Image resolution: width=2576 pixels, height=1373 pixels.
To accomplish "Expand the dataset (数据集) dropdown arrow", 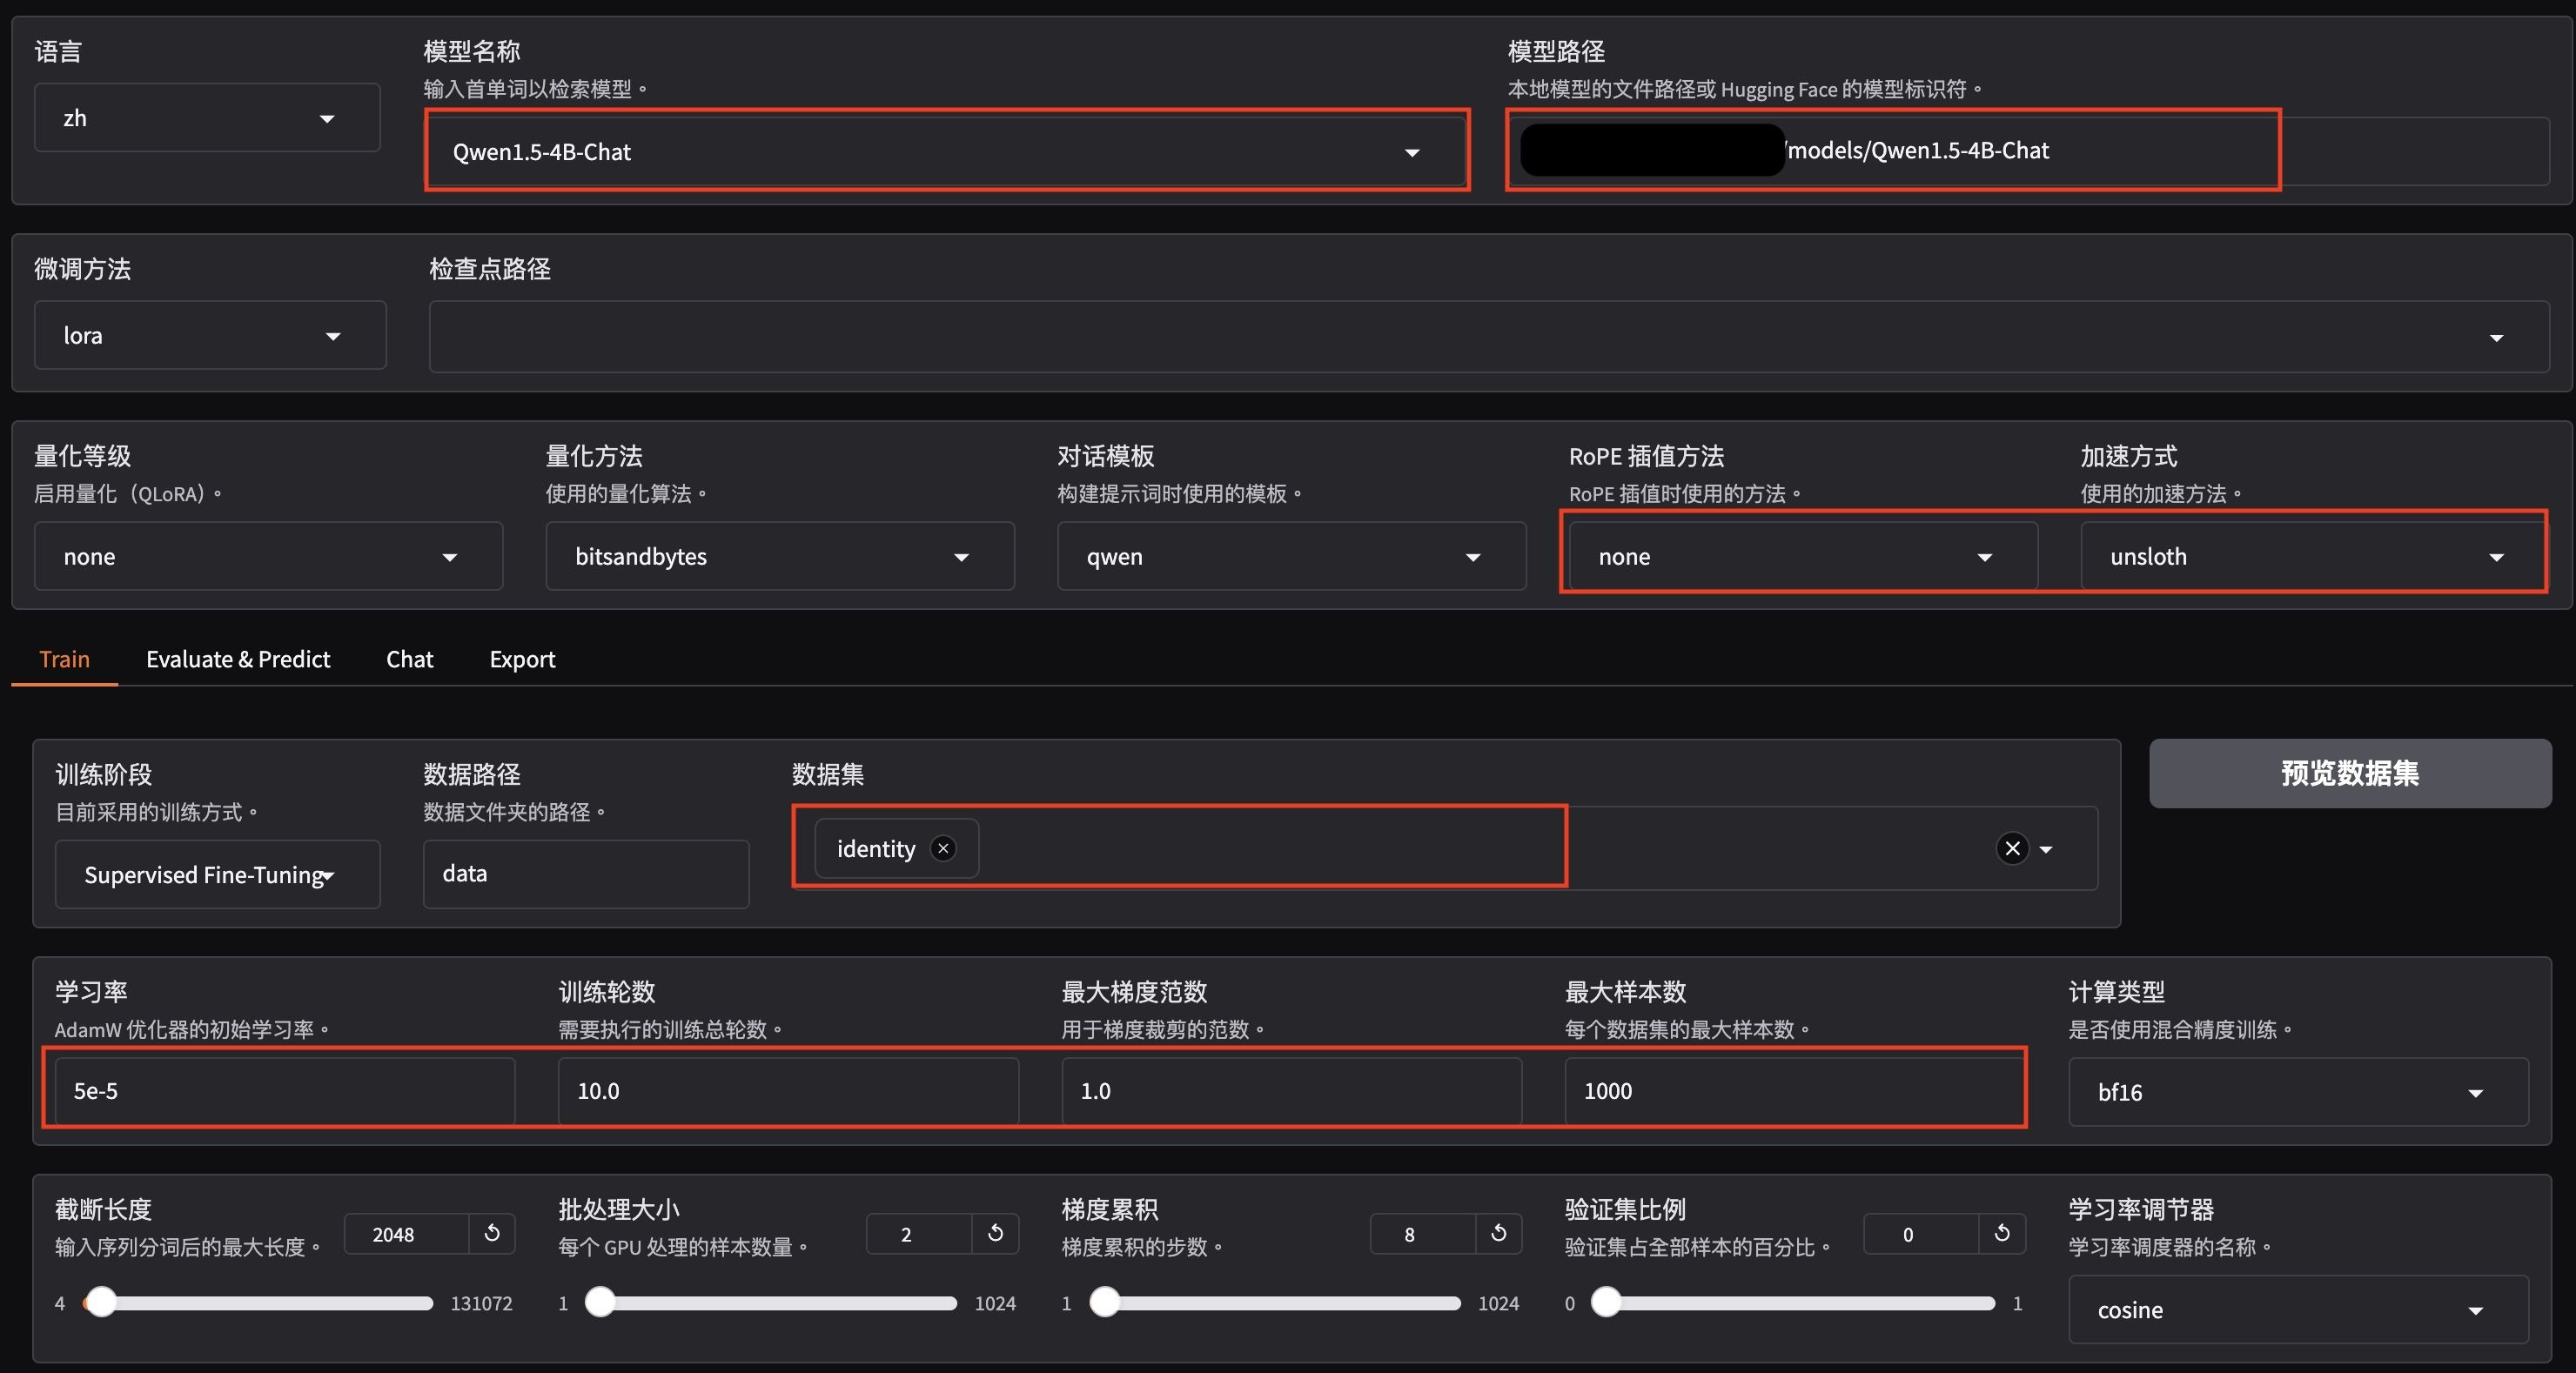I will click(2046, 850).
